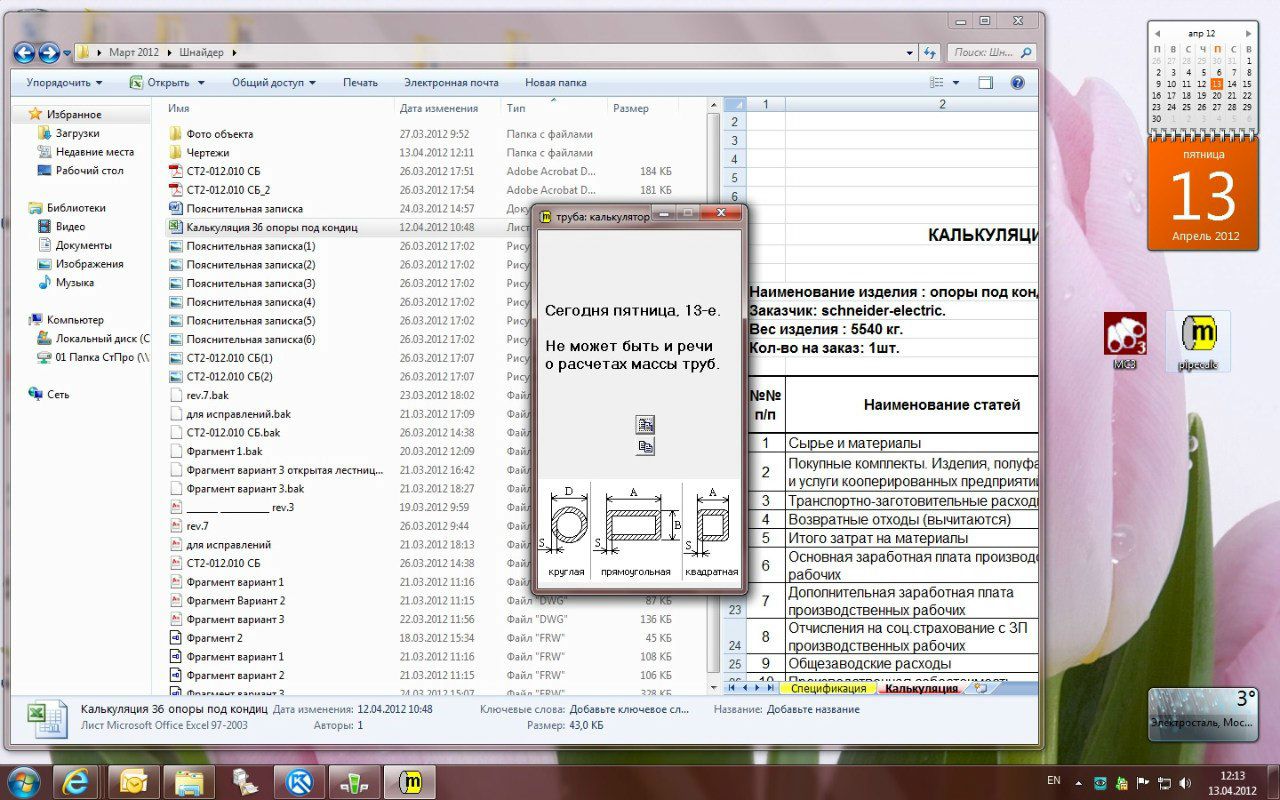The image size is (1280, 800).
Task: Launch Internet Explorer from the taskbar
Action: point(75,781)
